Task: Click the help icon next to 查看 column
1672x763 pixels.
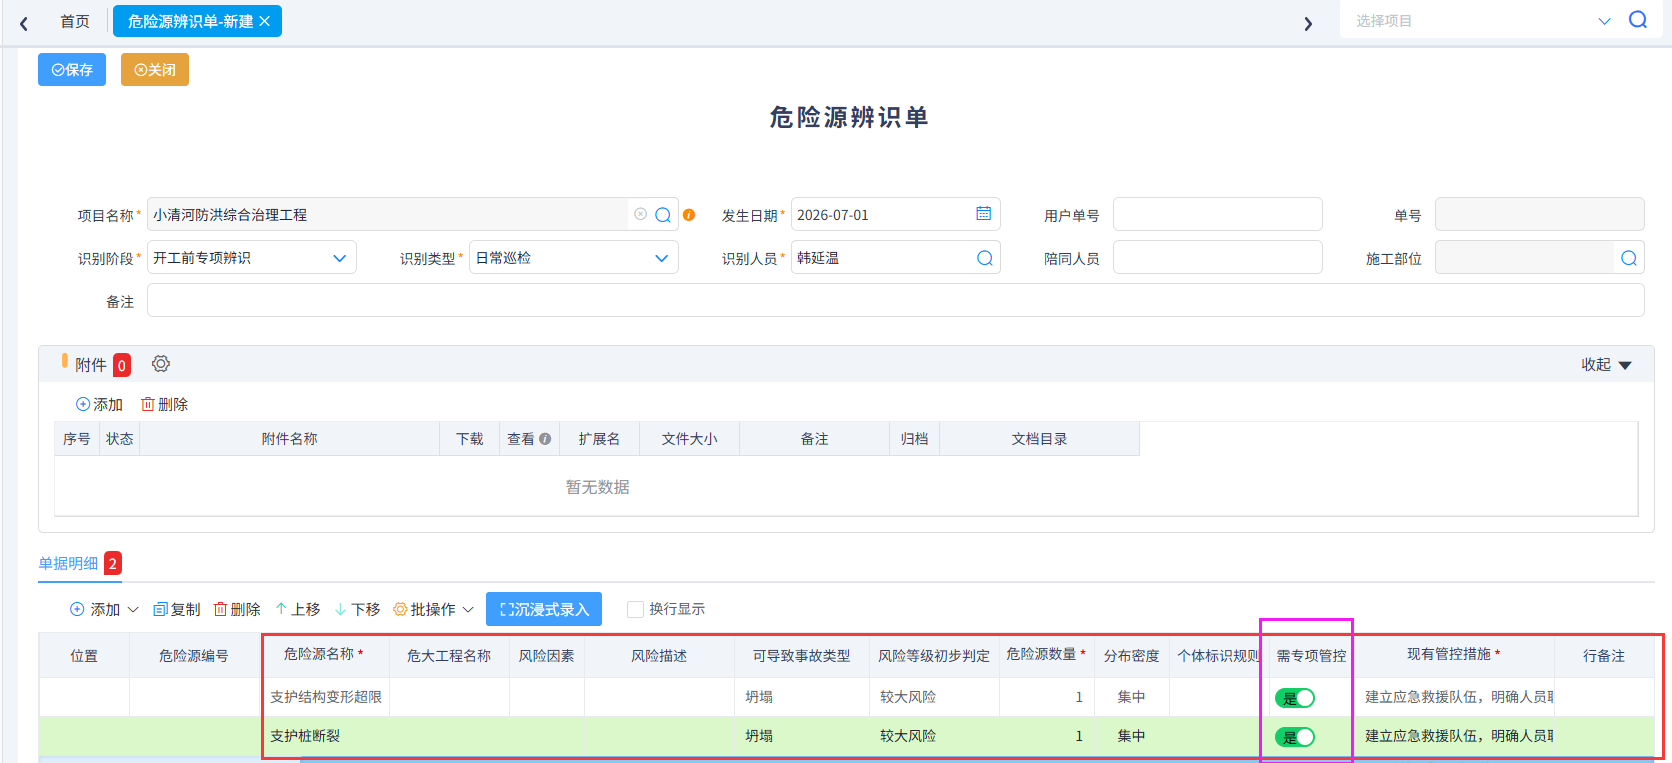Action: [545, 439]
